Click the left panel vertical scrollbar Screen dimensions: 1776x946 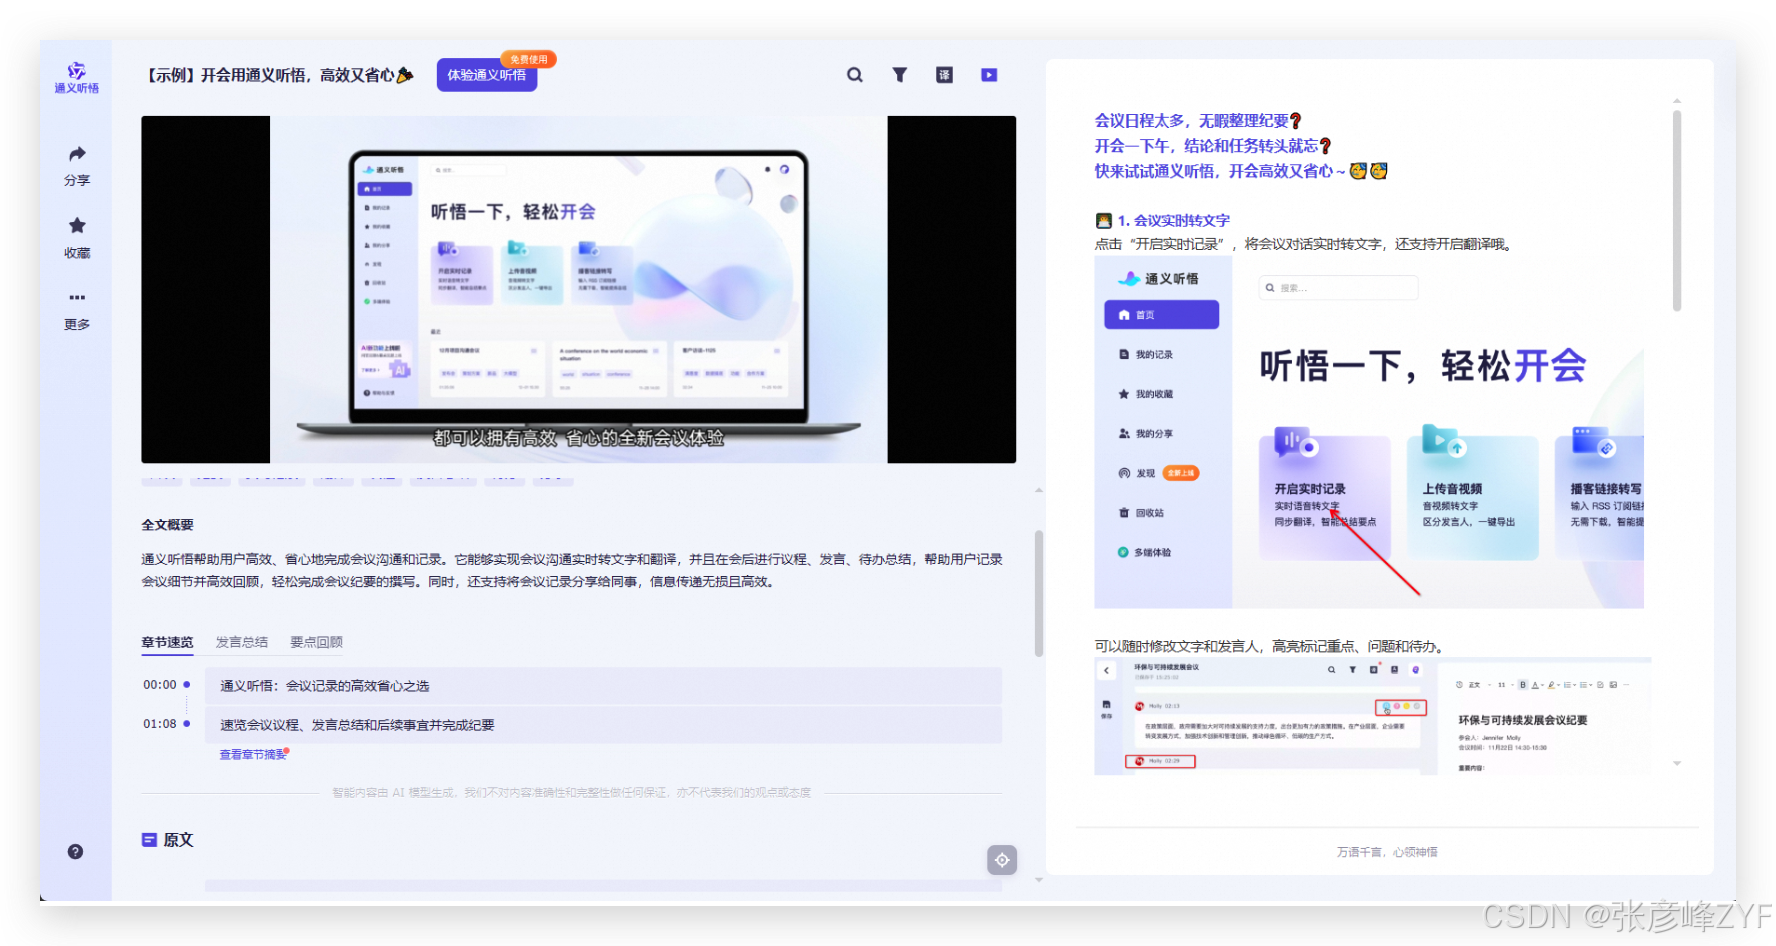point(1039,593)
